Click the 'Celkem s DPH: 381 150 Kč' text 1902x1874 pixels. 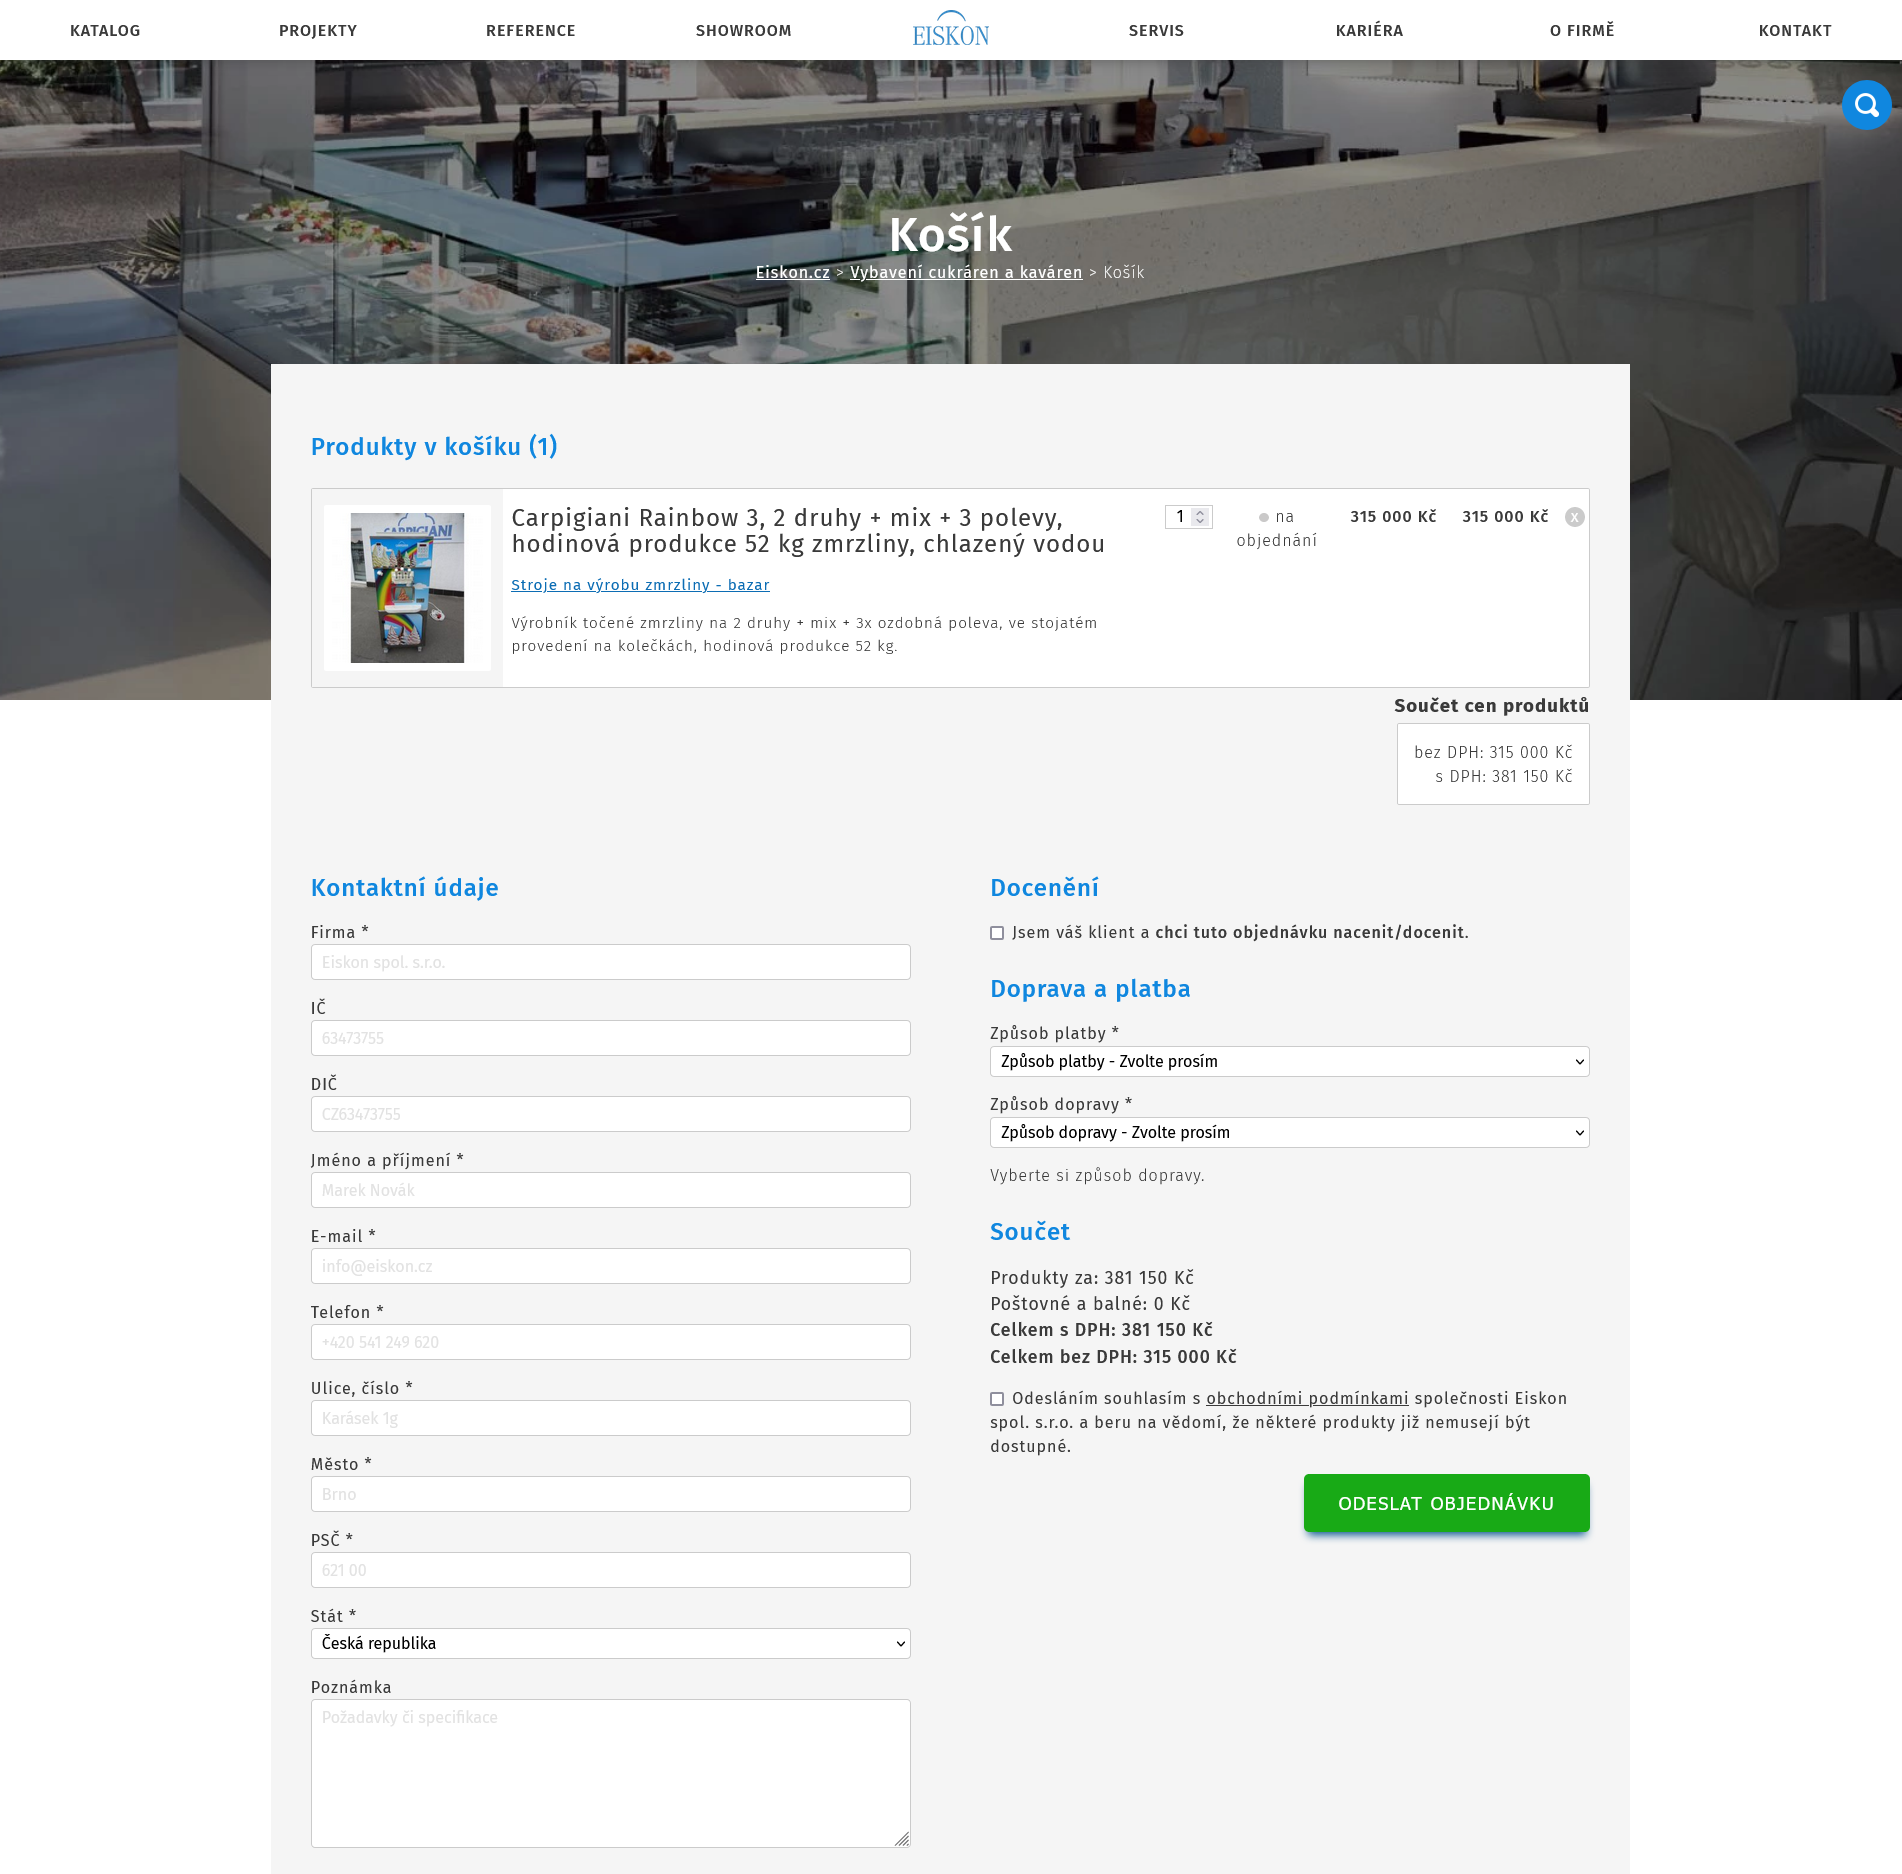tap(1101, 1330)
